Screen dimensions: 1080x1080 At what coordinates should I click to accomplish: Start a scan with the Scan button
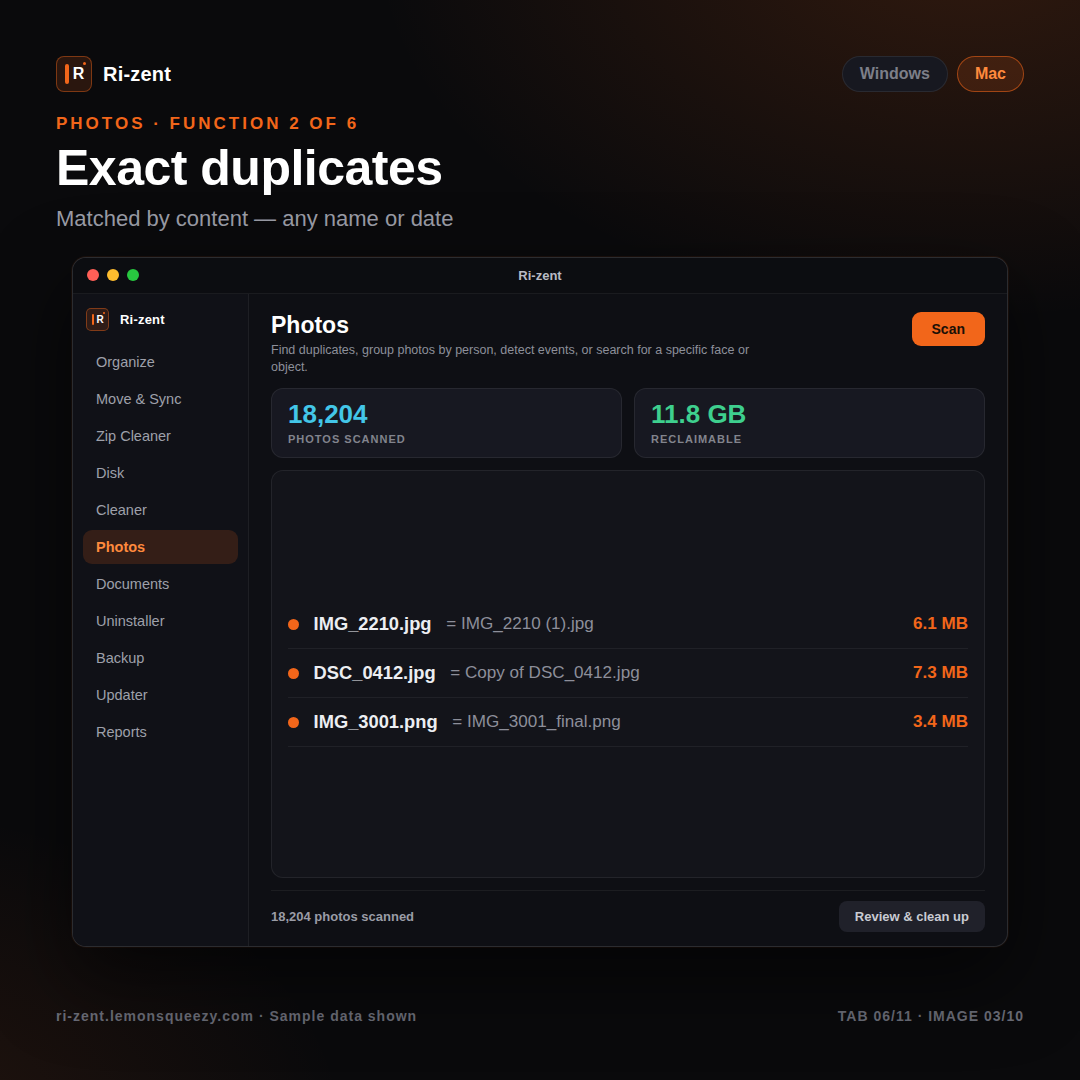[x=948, y=329]
